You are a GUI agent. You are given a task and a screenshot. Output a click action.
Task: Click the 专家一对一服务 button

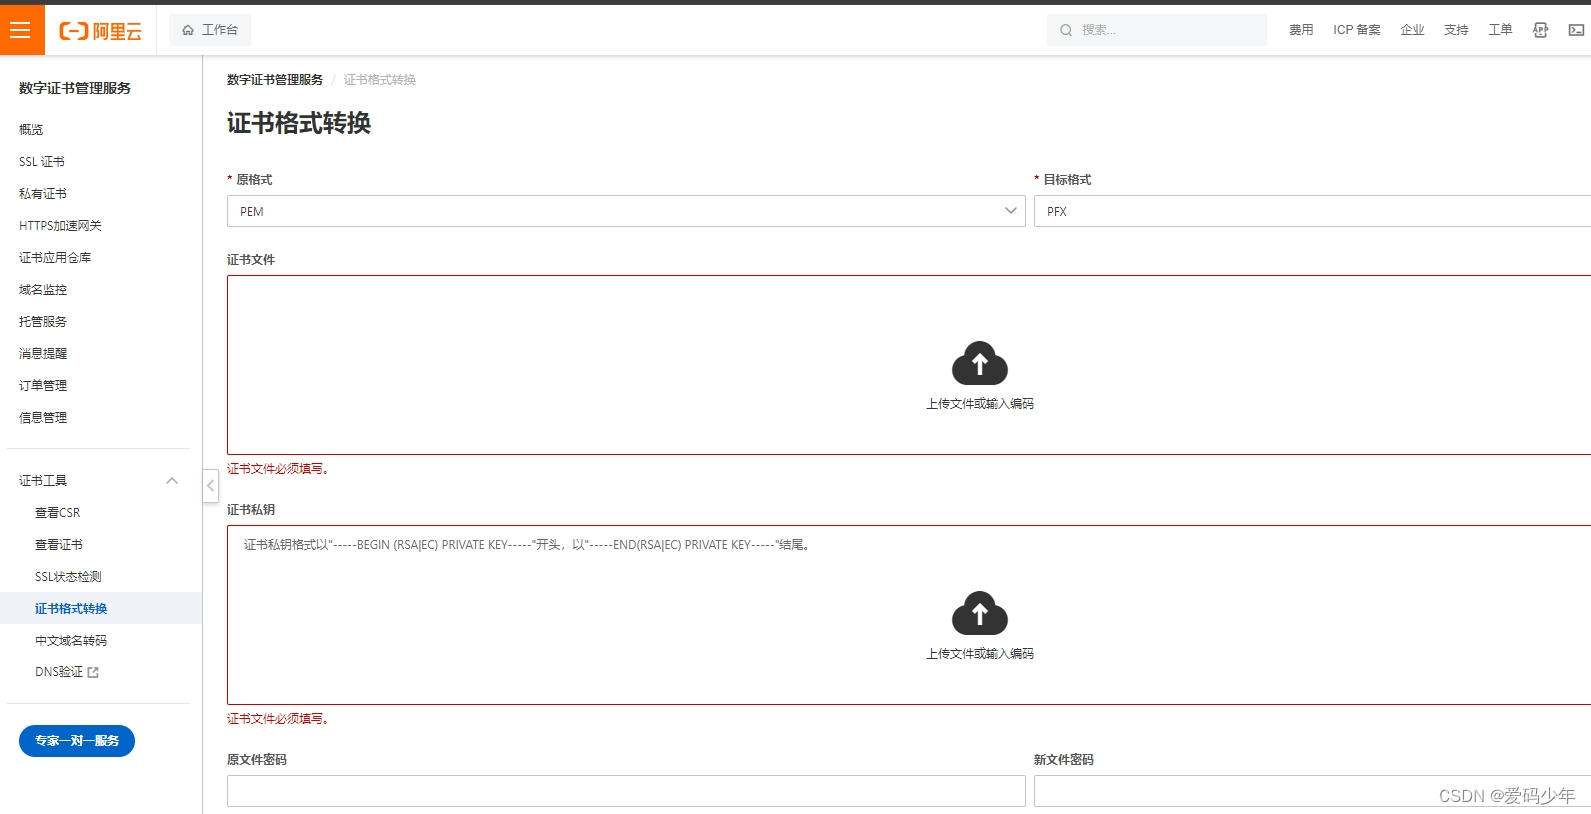(77, 741)
